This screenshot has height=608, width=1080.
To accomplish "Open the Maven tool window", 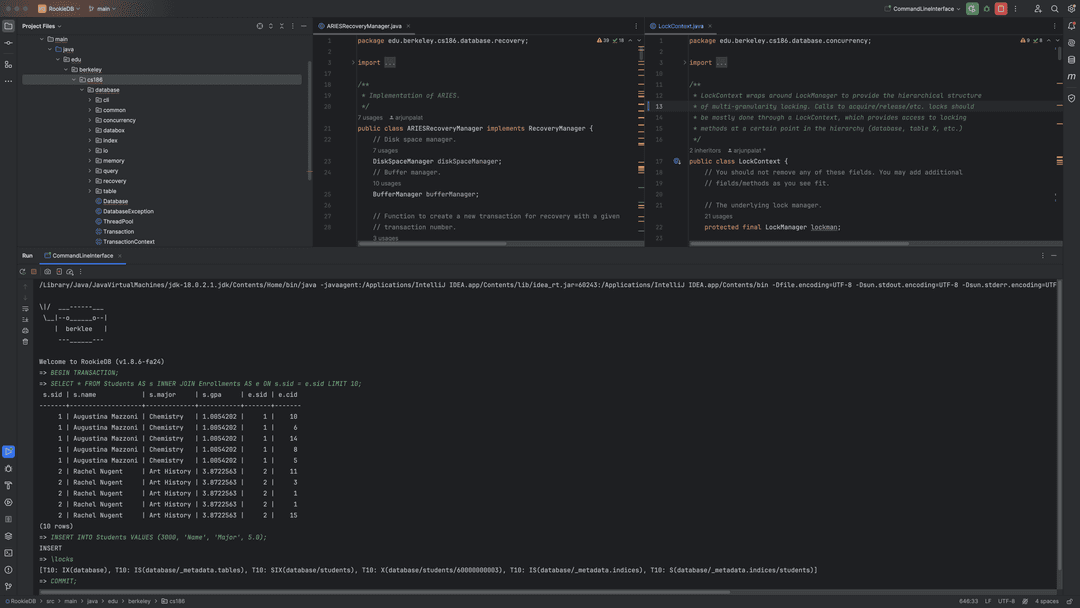I will (x=1071, y=77).
